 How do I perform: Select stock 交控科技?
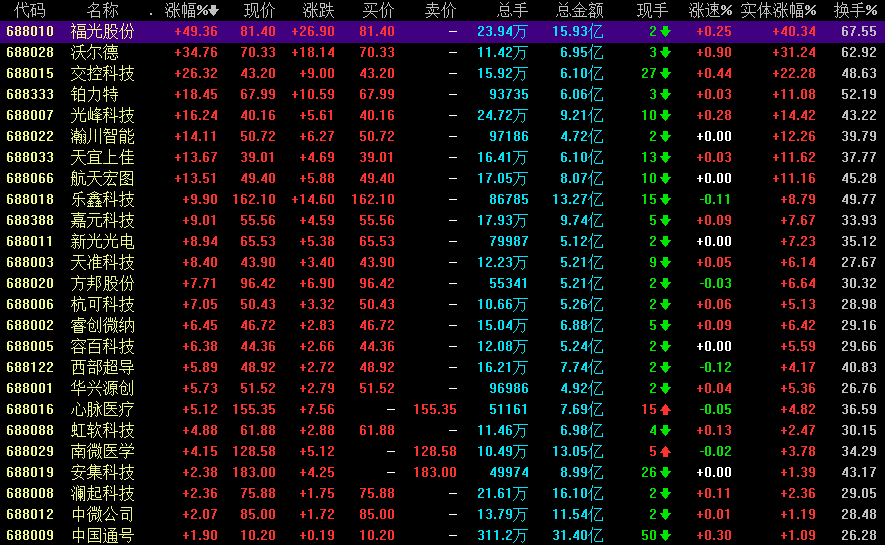(103, 73)
